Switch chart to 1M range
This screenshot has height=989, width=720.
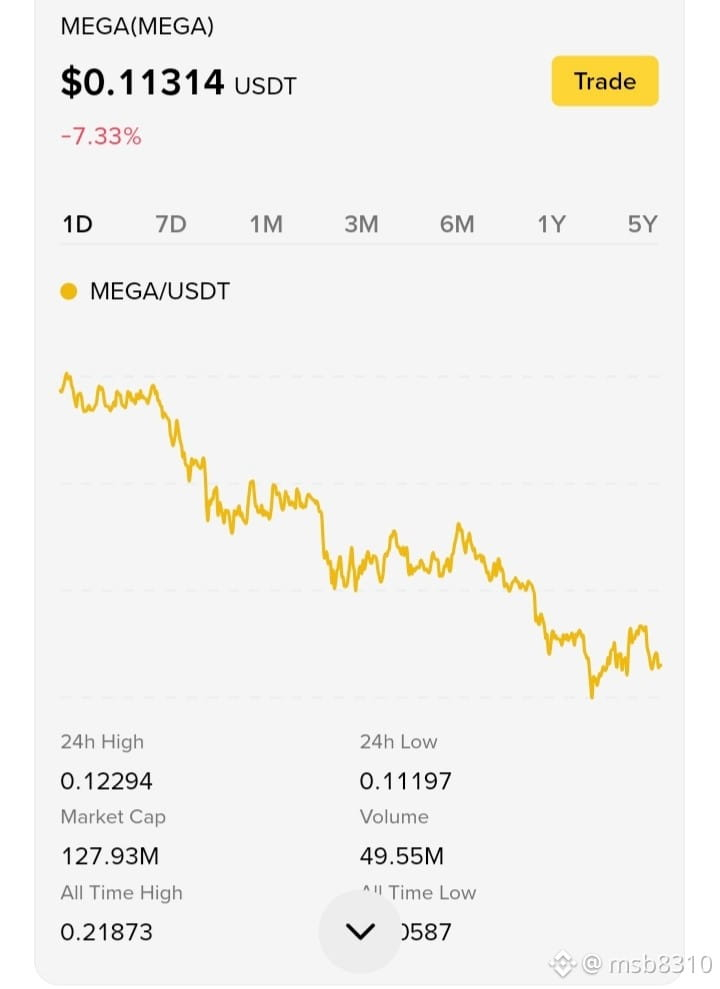(x=266, y=224)
